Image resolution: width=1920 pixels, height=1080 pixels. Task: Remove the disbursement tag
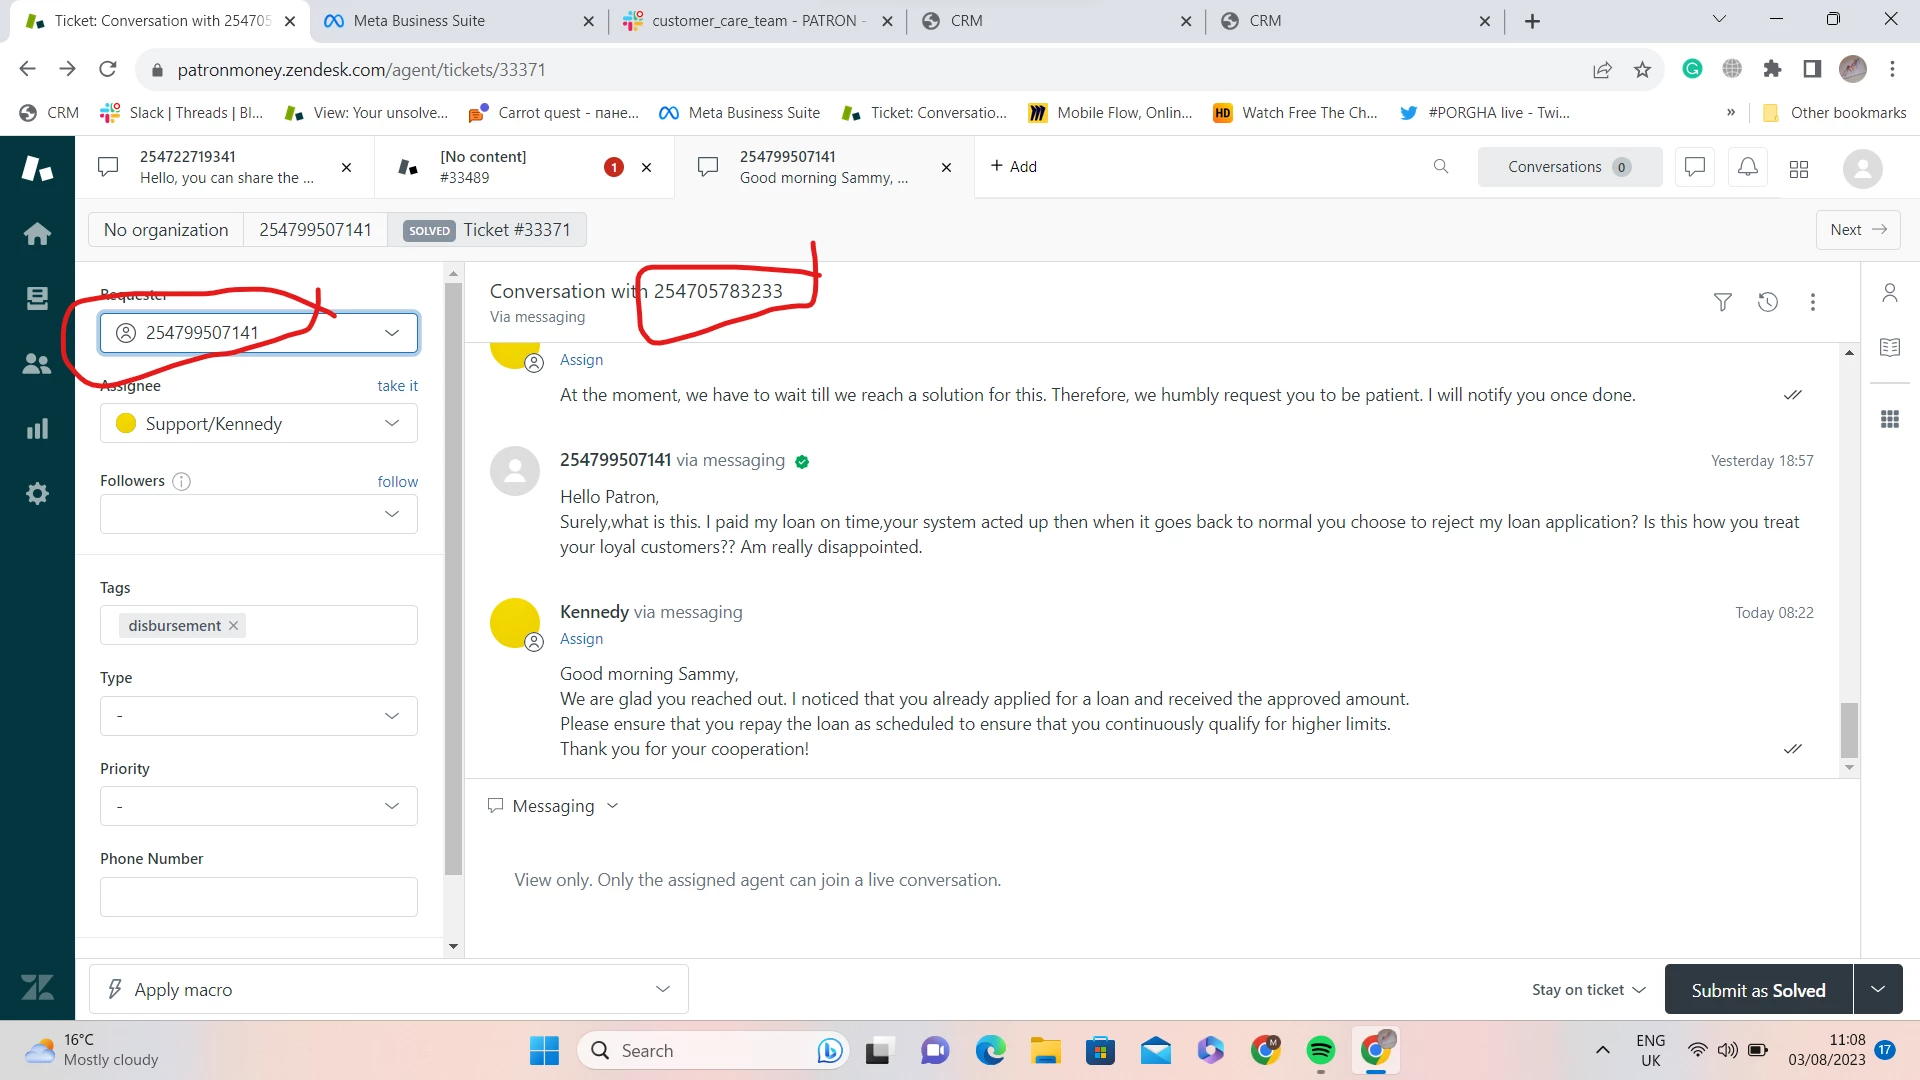coord(233,626)
